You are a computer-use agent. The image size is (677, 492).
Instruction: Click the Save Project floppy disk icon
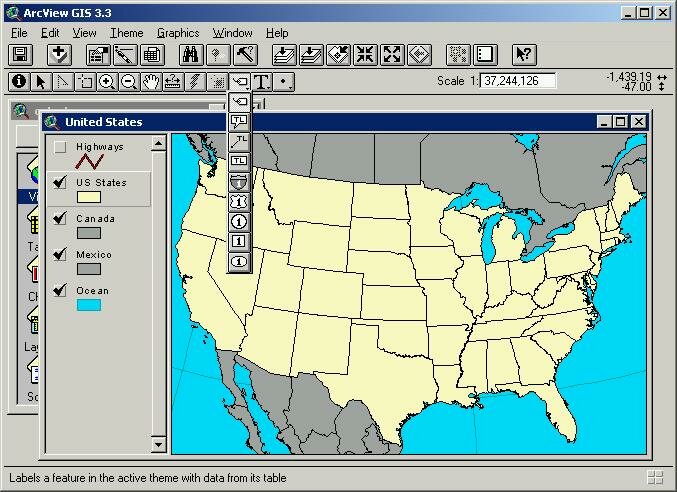point(20,55)
